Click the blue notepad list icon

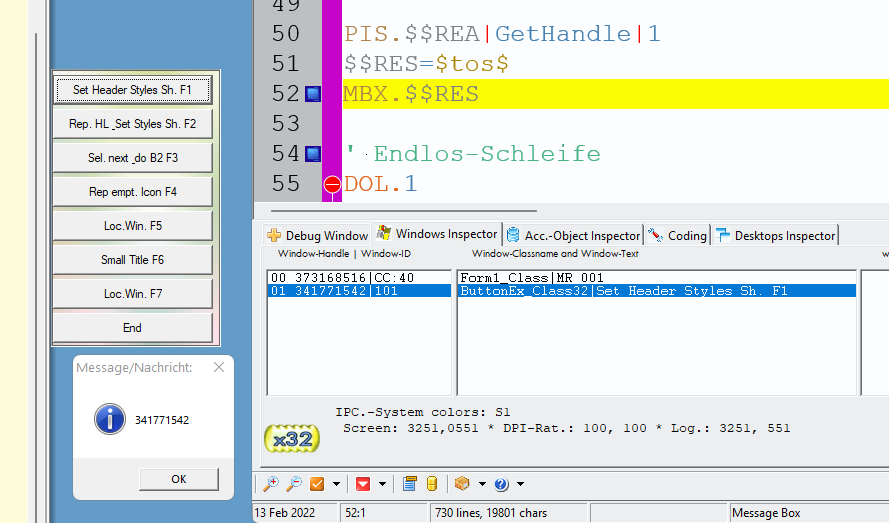coord(410,484)
